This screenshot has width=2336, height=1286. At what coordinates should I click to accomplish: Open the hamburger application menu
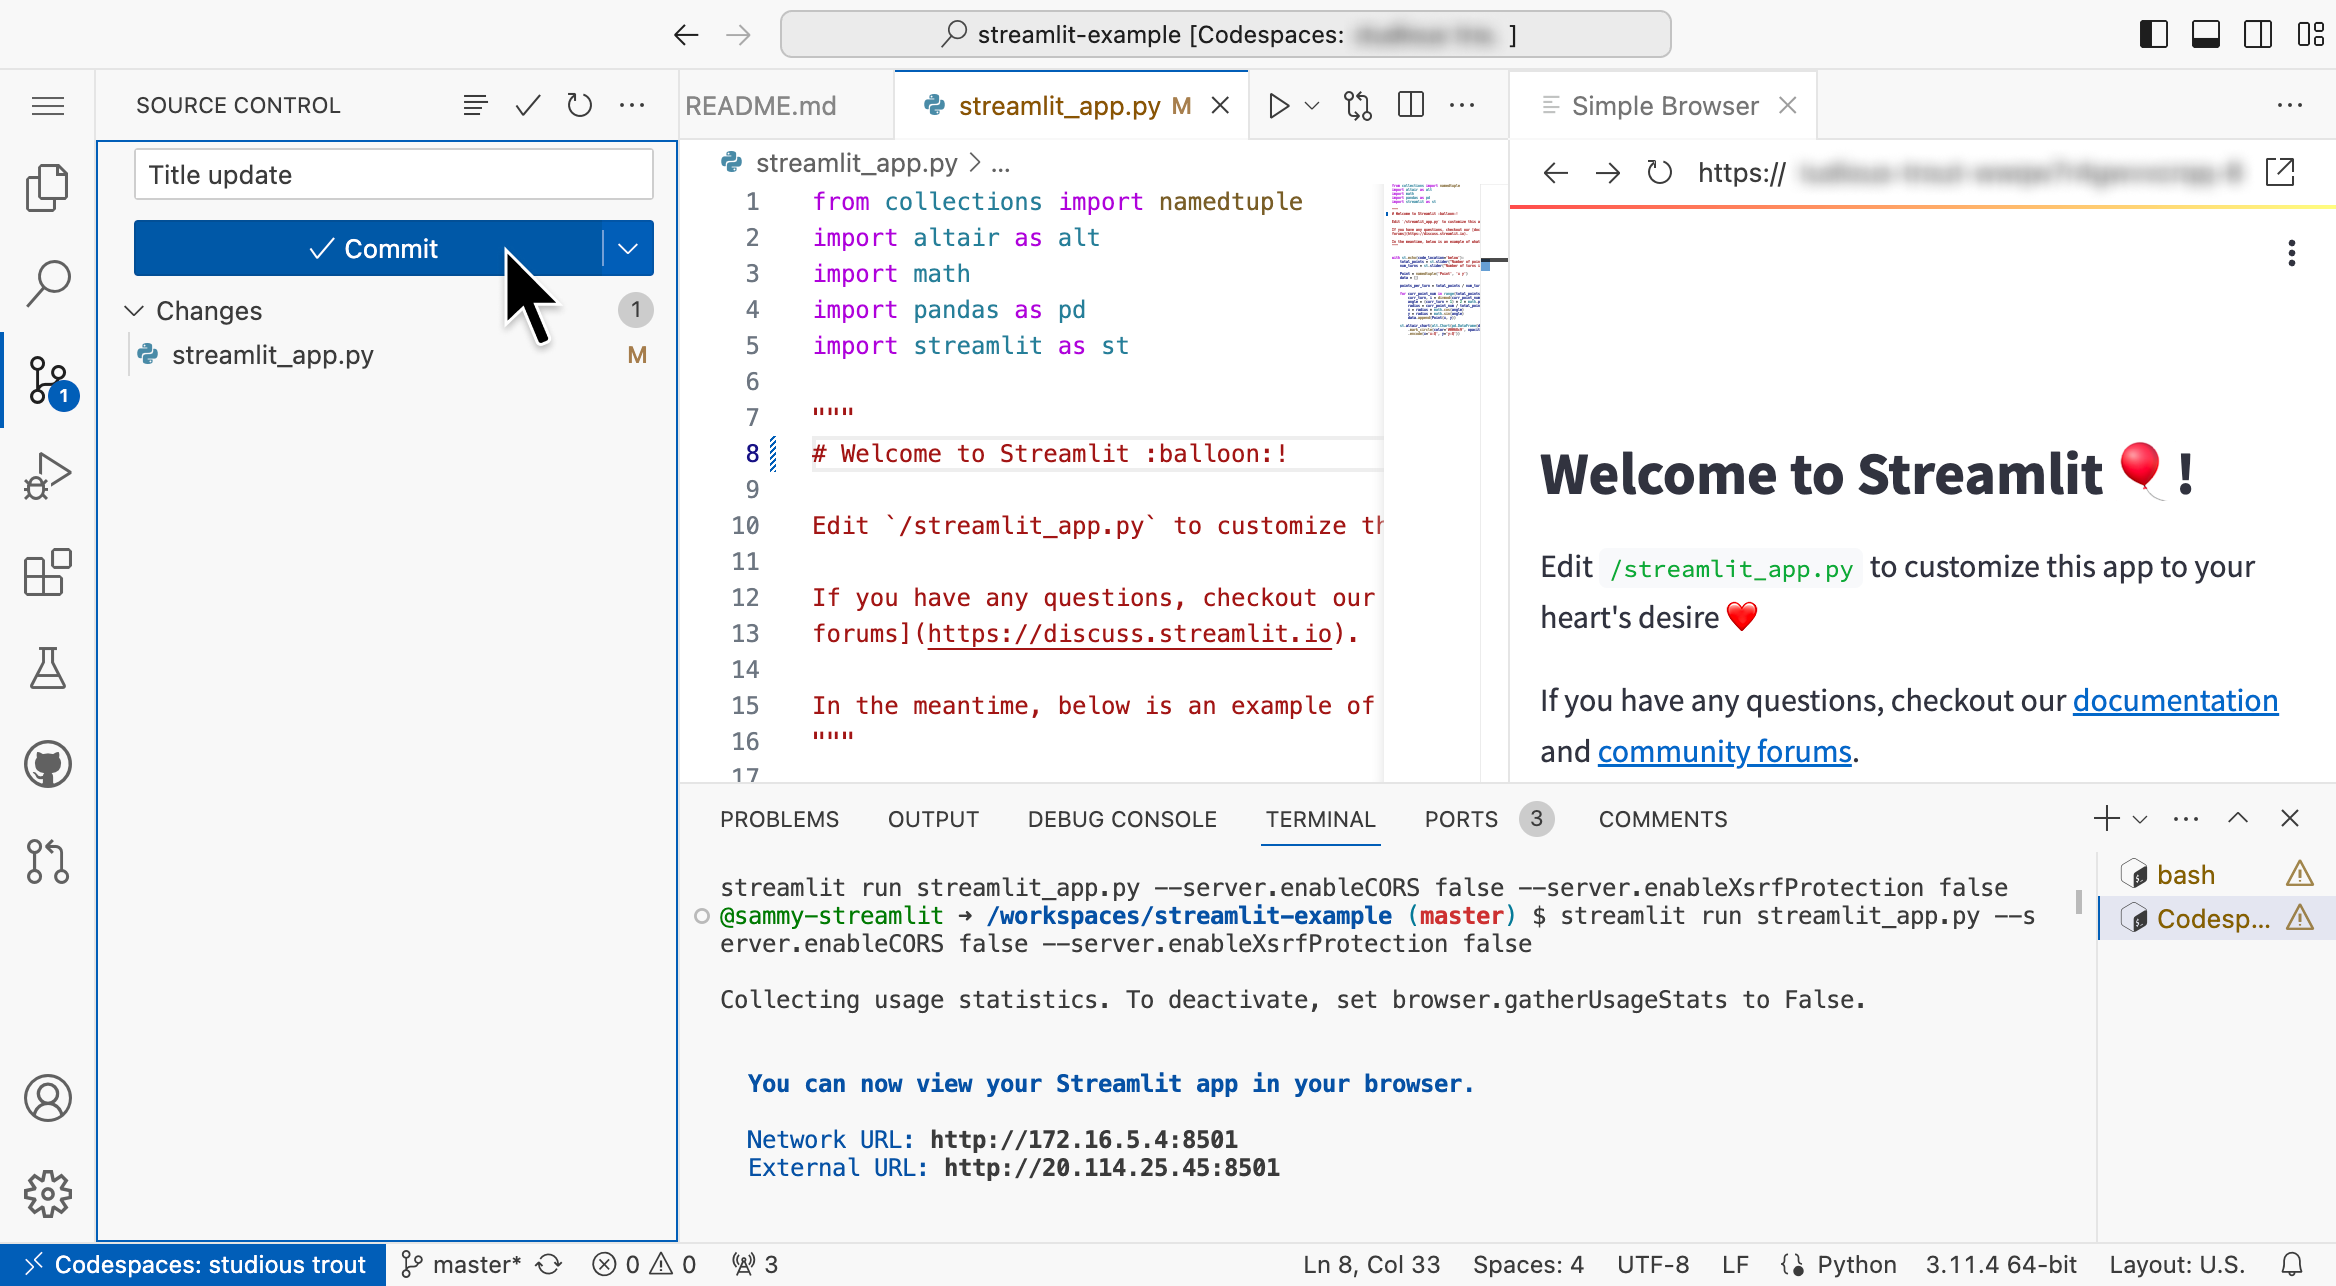[x=48, y=105]
